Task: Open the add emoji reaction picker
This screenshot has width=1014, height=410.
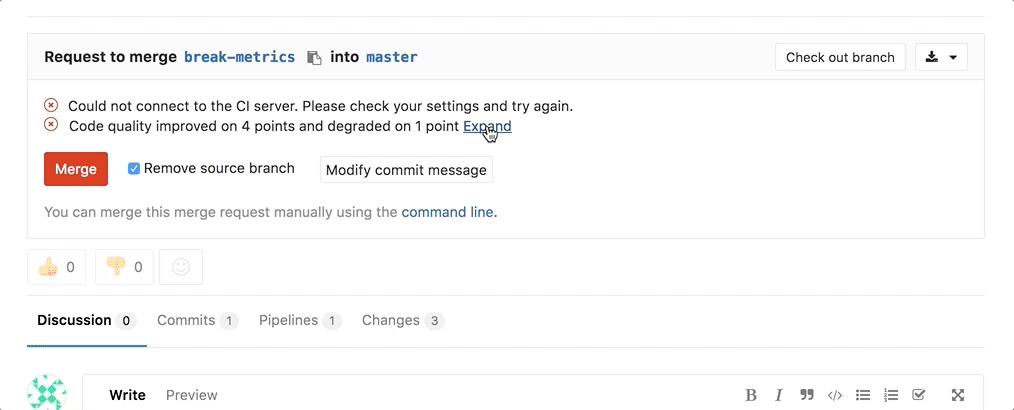Action: tap(181, 267)
